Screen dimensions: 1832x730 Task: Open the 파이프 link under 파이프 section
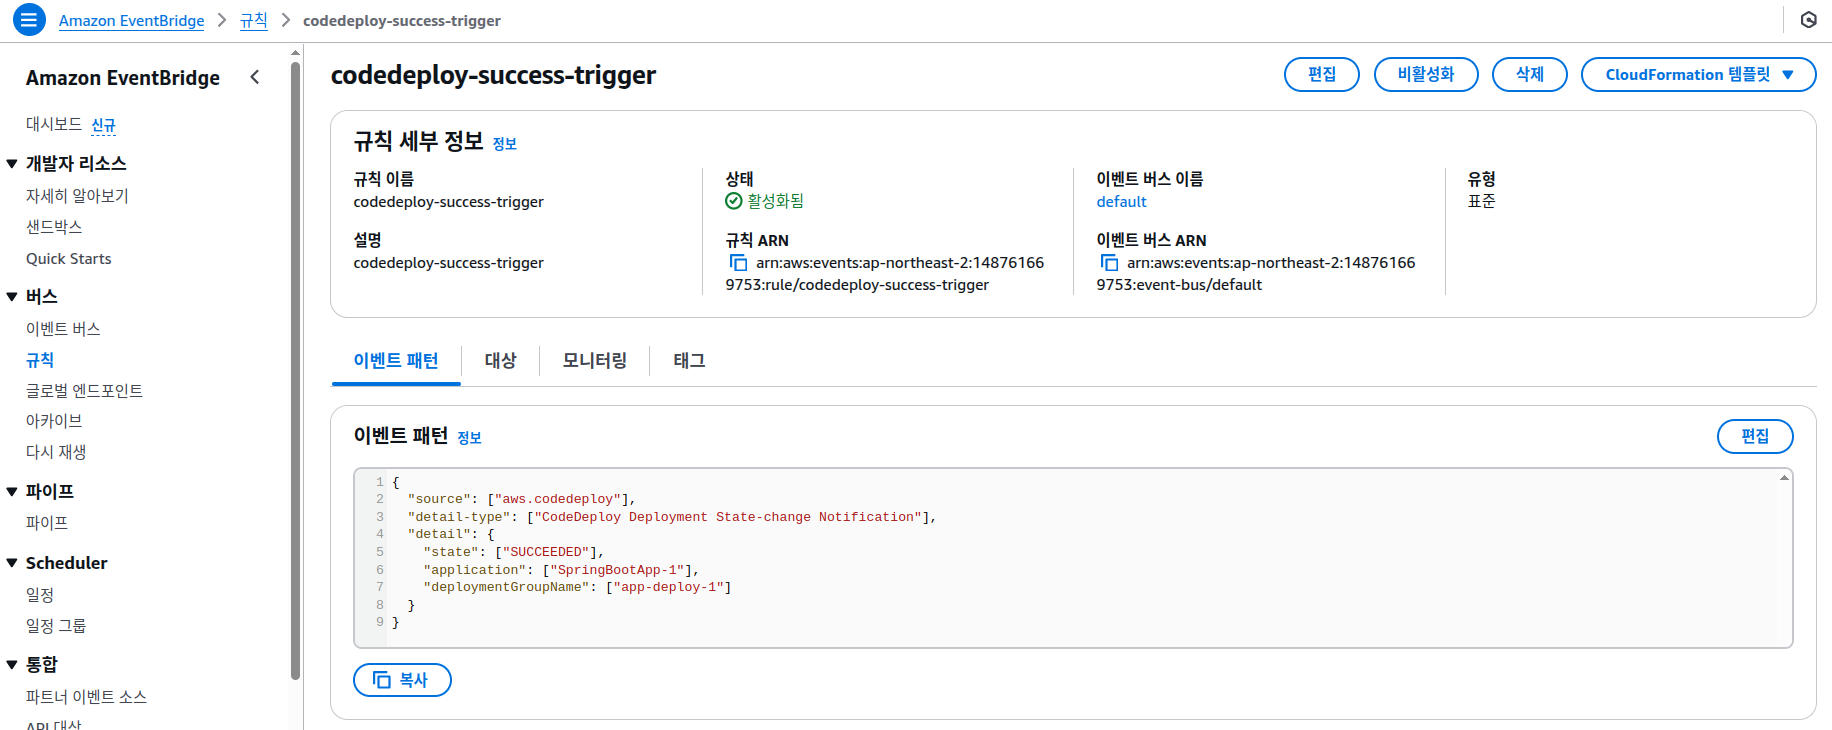tap(47, 523)
